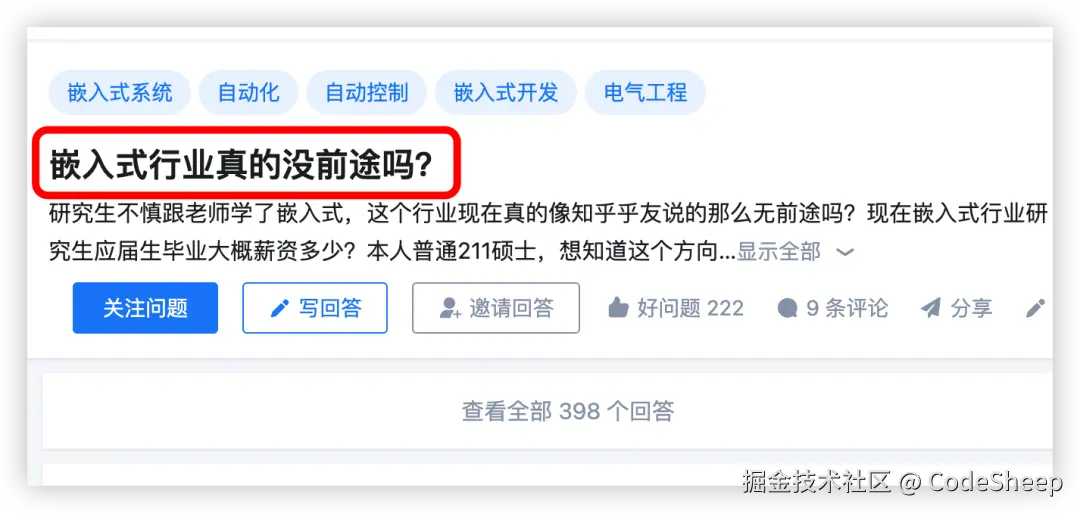Click the 邀请回答 button
1080x513 pixels.
tap(496, 308)
